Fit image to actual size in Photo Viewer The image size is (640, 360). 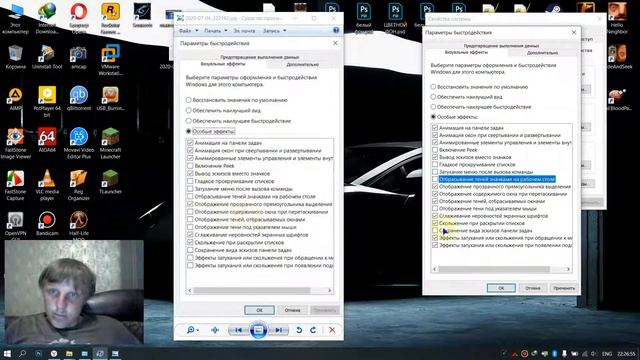point(215,330)
